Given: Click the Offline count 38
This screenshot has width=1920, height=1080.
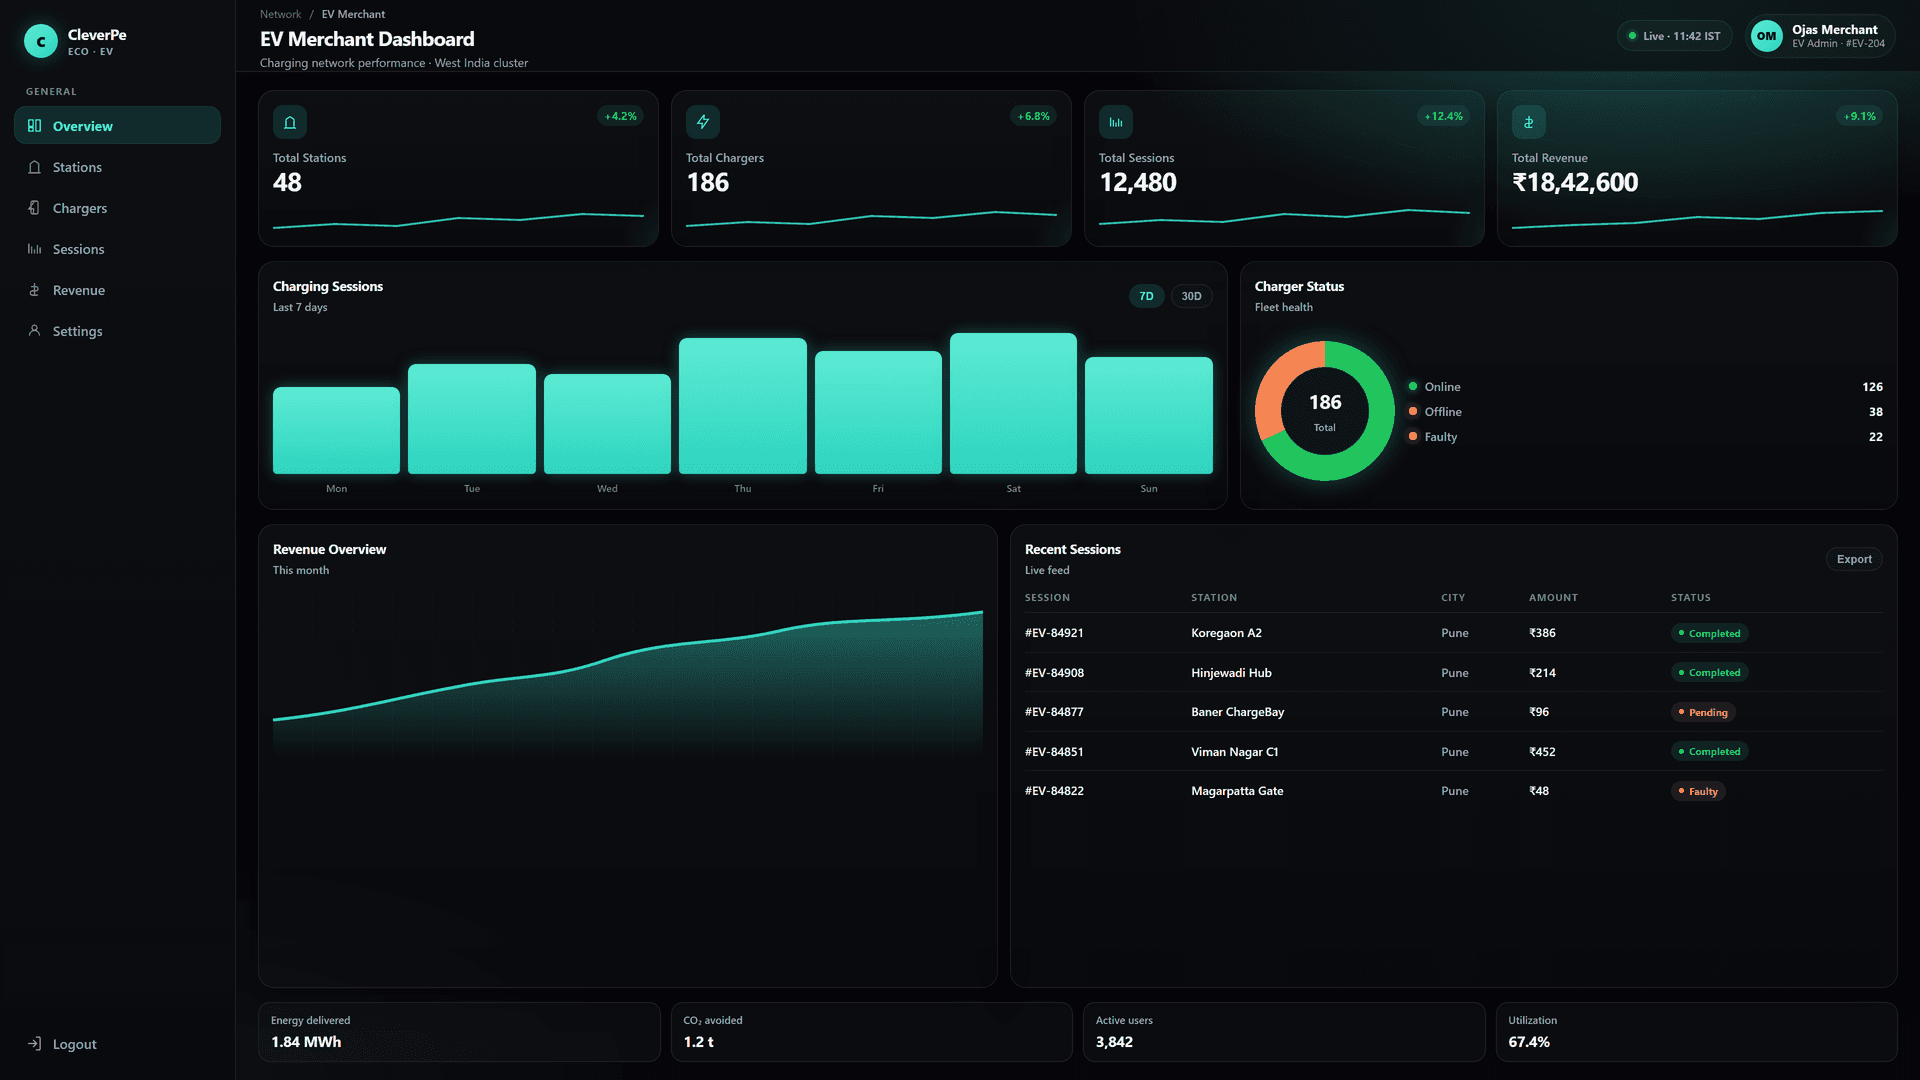Looking at the screenshot, I should pos(1876,412).
